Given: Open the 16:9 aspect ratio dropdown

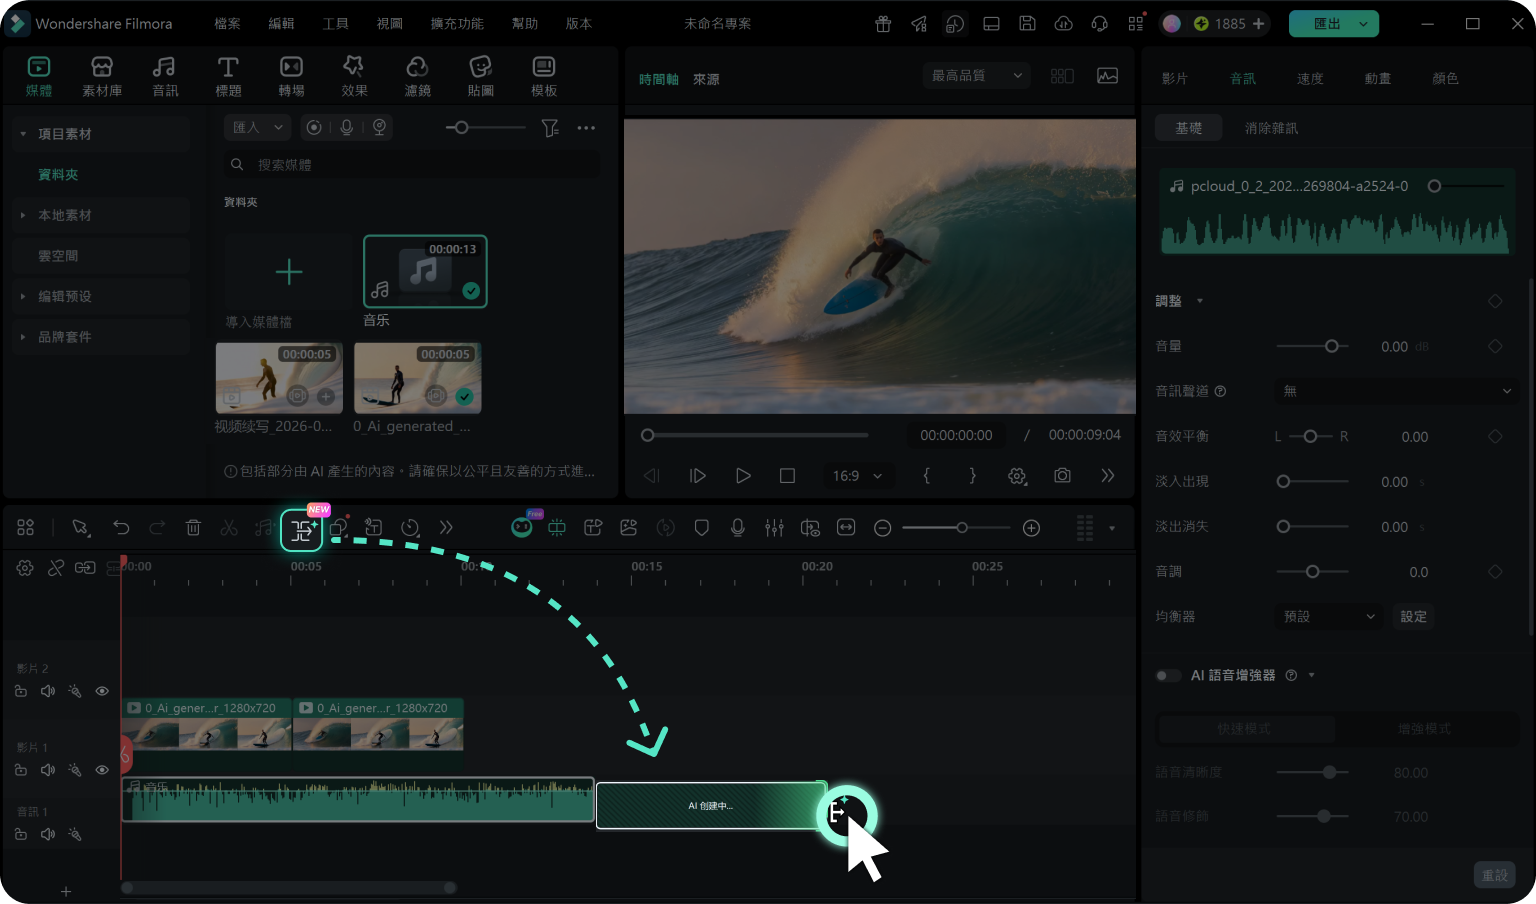Looking at the screenshot, I should (857, 476).
